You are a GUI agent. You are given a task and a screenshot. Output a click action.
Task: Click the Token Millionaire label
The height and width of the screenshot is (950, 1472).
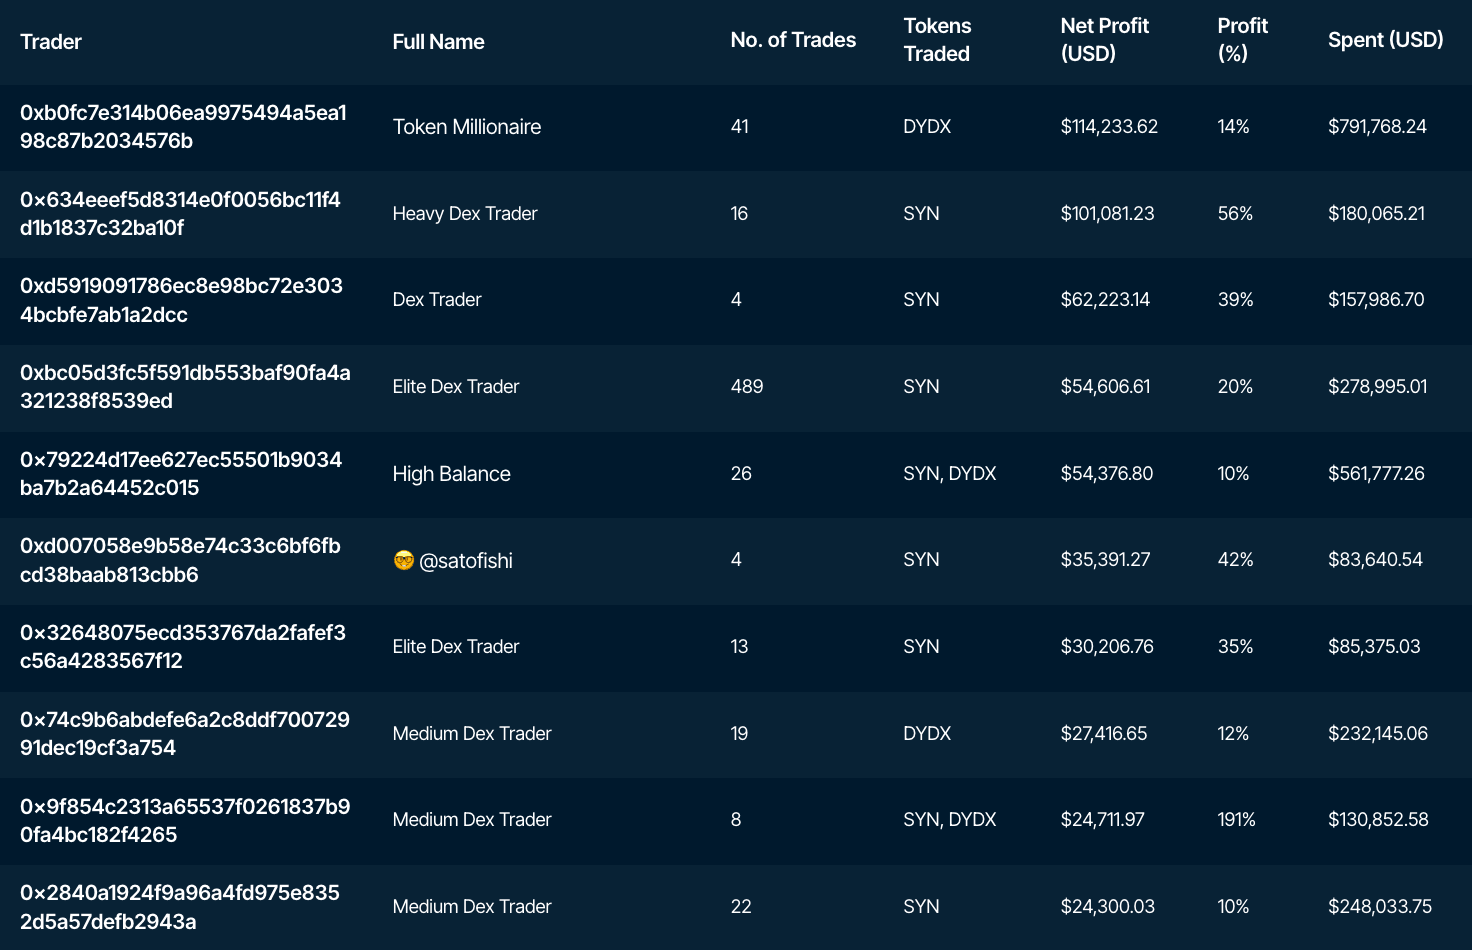pyautogui.click(x=467, y=127)
